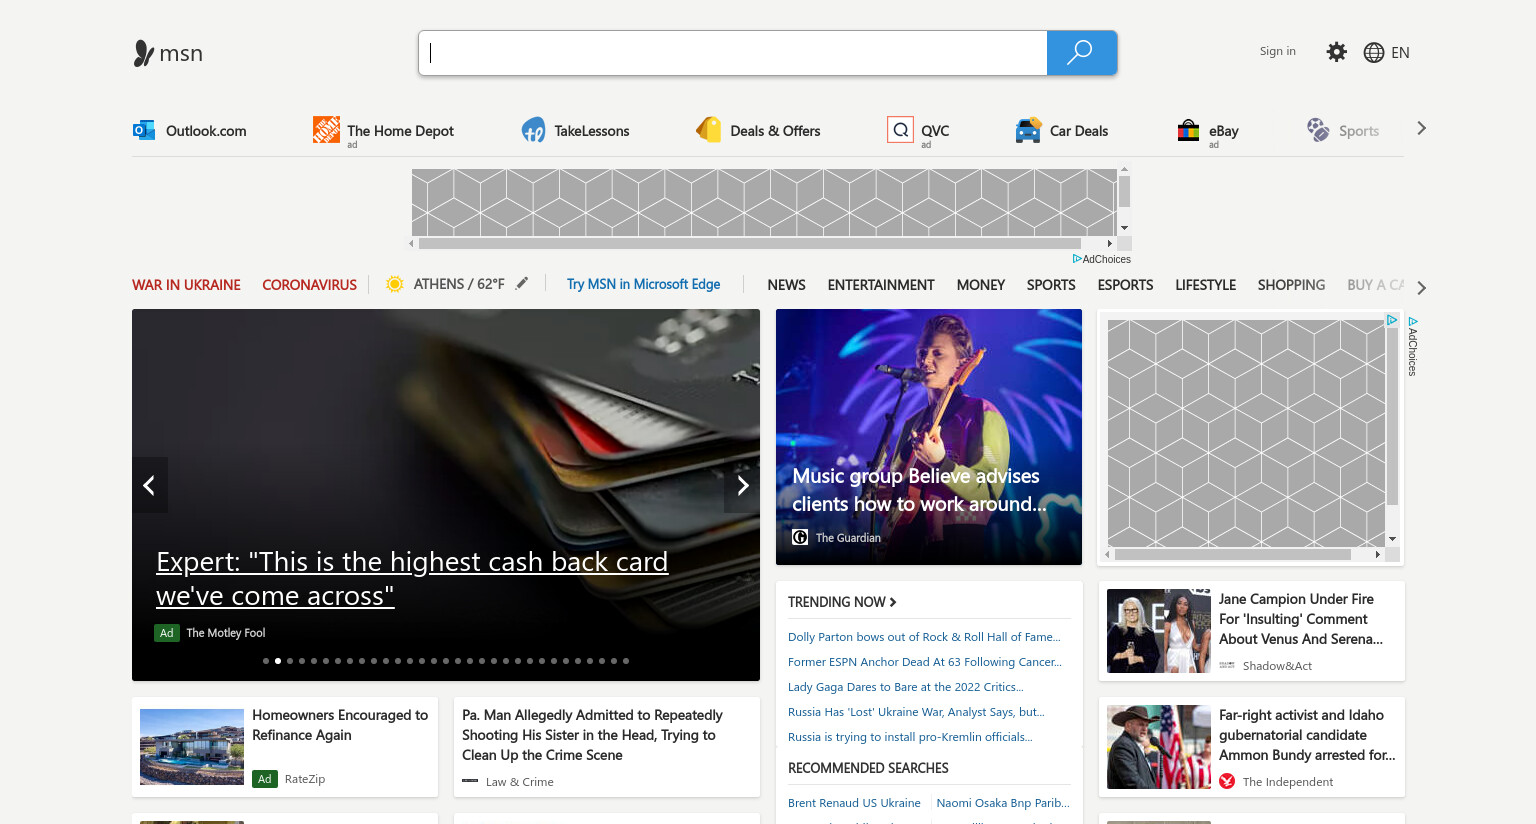
Task: Open CORONAVIRUS coverage link
Action: [309, 285]
